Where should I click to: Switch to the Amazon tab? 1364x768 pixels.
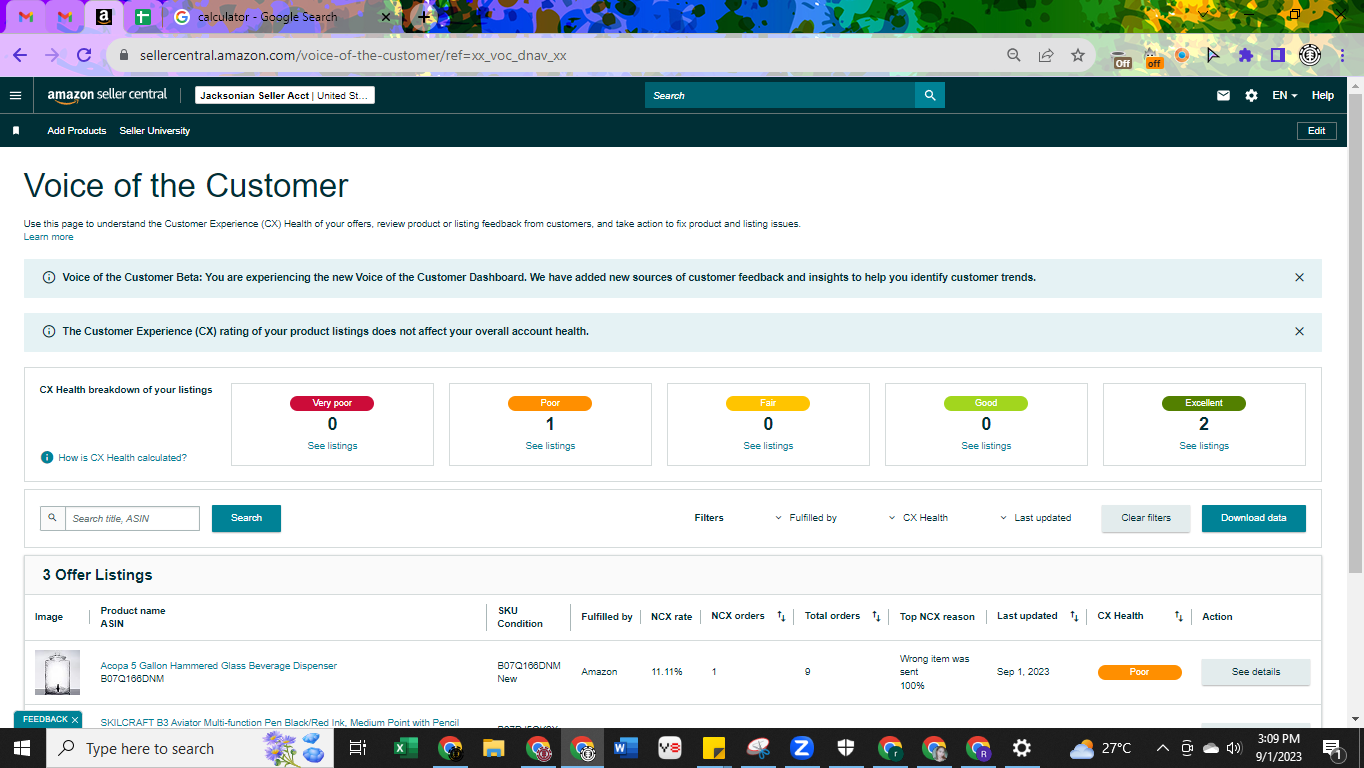point(104,17)
